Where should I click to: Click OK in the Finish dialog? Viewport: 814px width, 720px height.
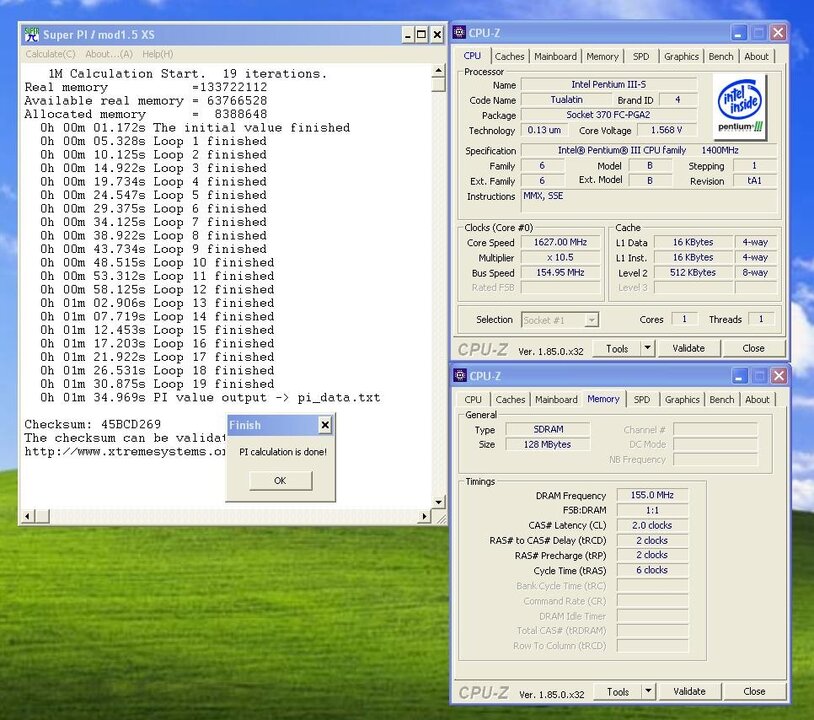point(280,481)
